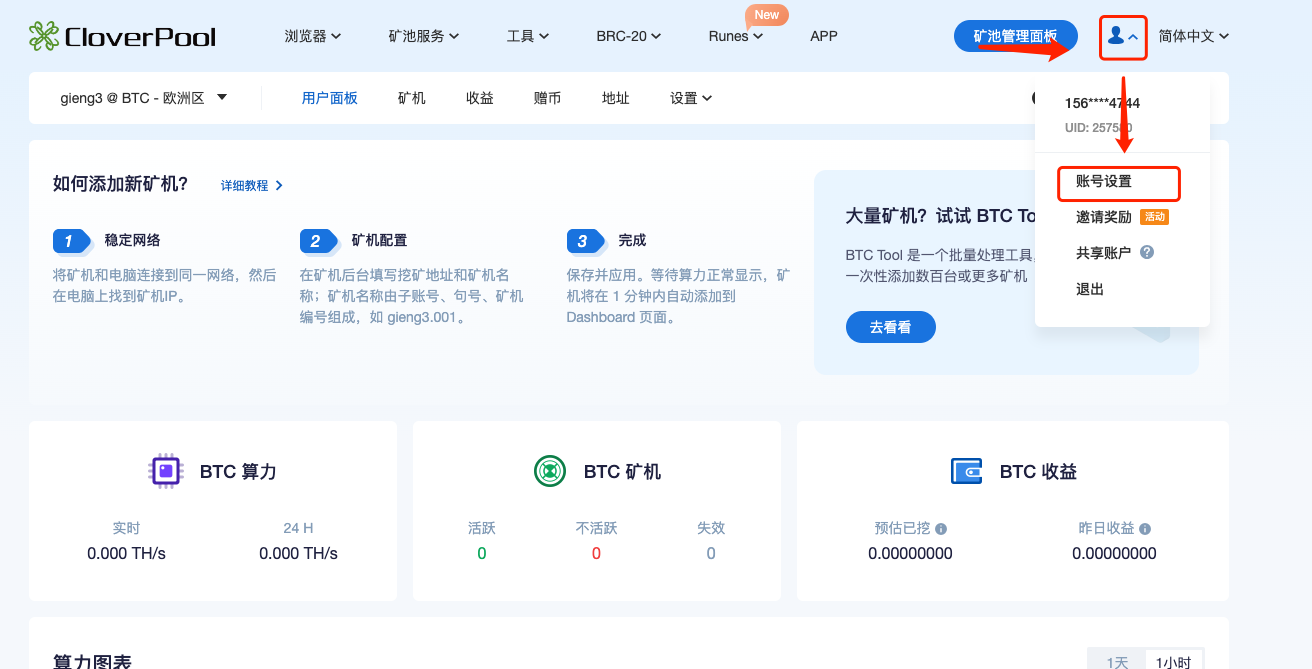Click the 预估已挖 value 0.00000000
This screenshot has width=1312, height=669.
click(x=910, y=553)
